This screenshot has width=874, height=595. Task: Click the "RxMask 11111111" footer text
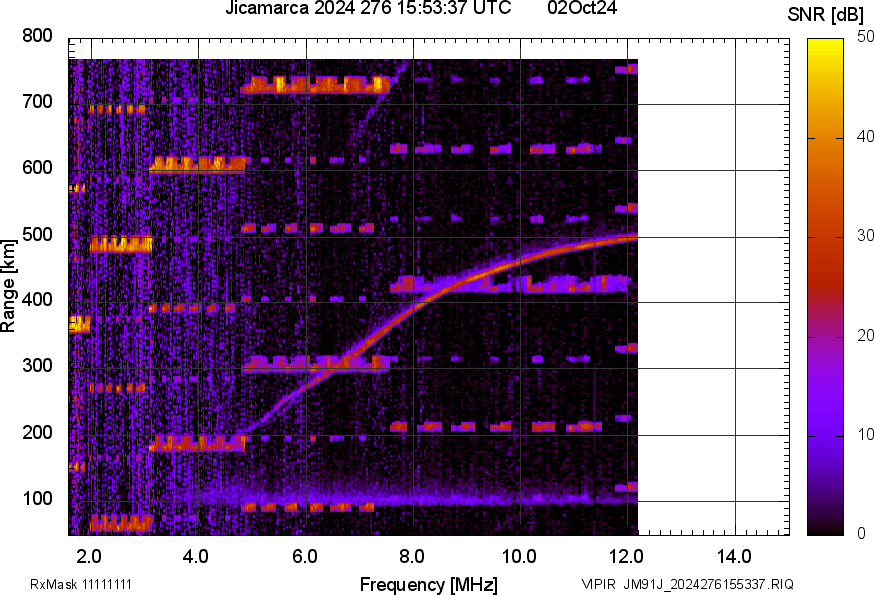81,584
